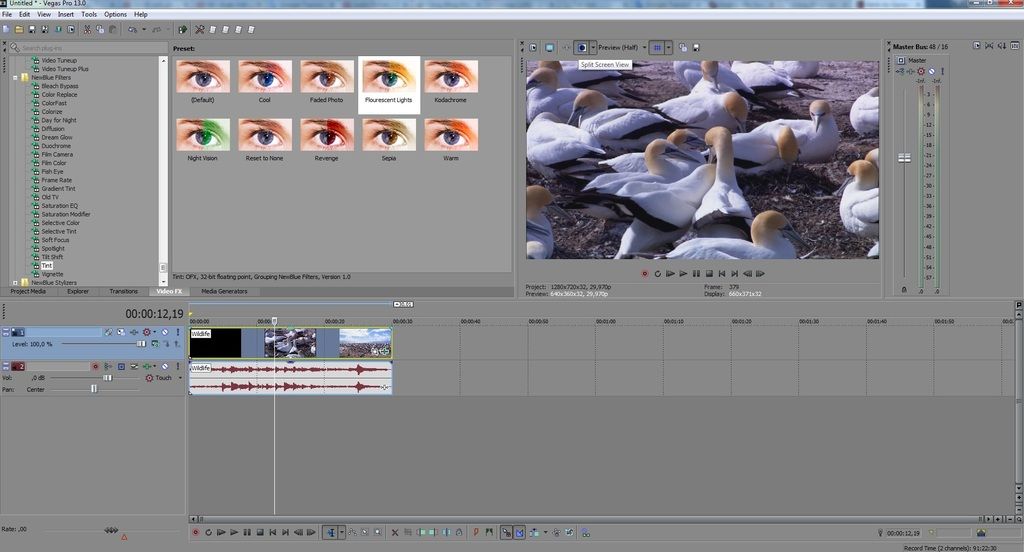This screenshot has width=1024, height=552.
Task: Switch to the Transitions tab
Action: 123,291
